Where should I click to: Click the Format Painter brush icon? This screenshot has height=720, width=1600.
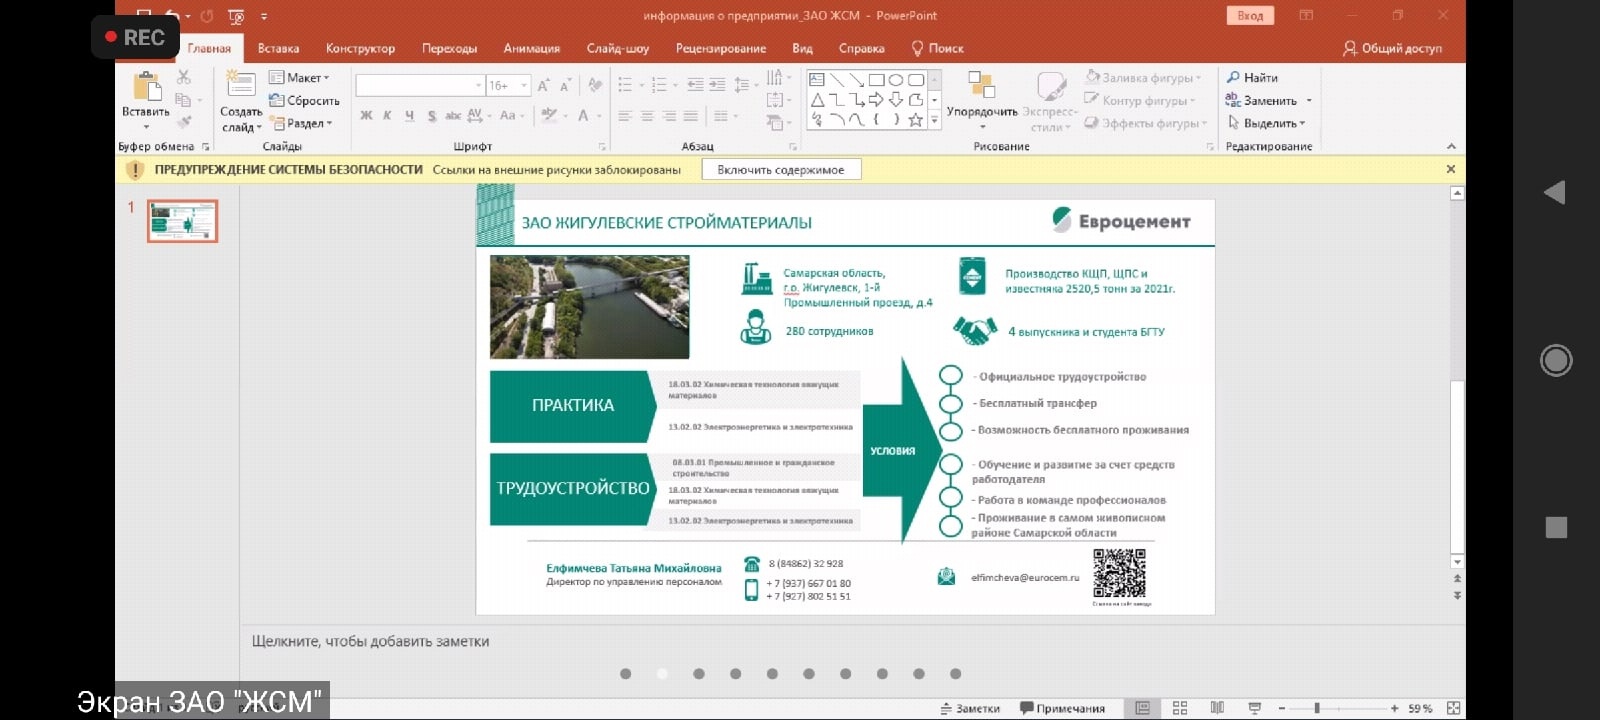pyautogui.click(x=184, y=122)
